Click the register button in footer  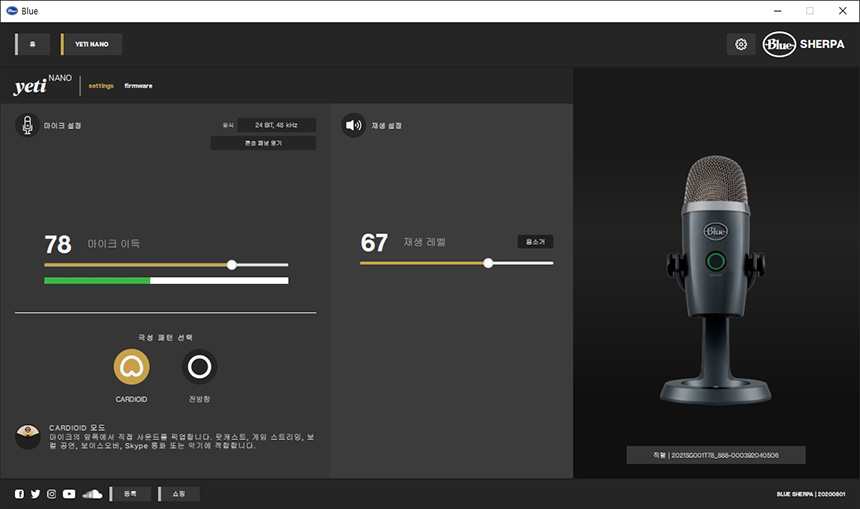point(130,494)
